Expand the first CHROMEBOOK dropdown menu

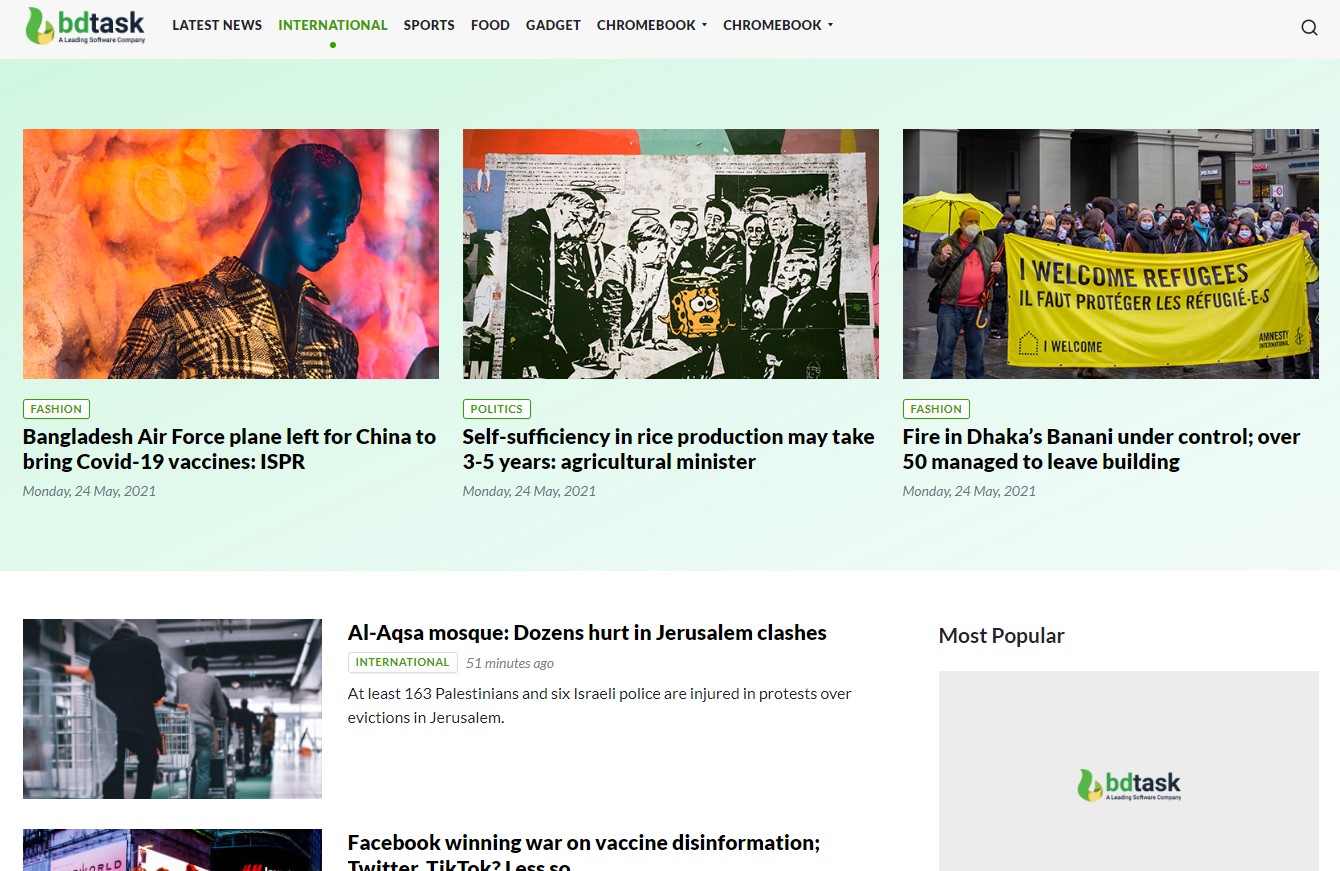click(x=652, y=25)
